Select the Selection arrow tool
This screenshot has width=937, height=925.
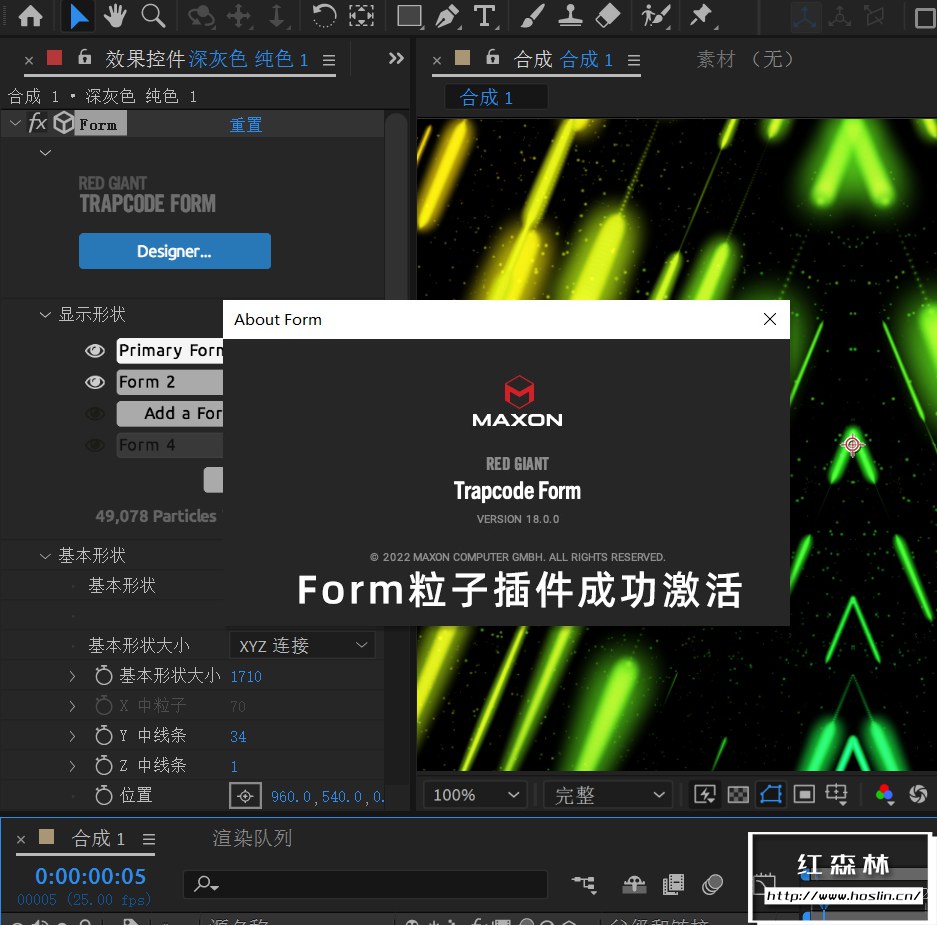(x=78, y=16)
